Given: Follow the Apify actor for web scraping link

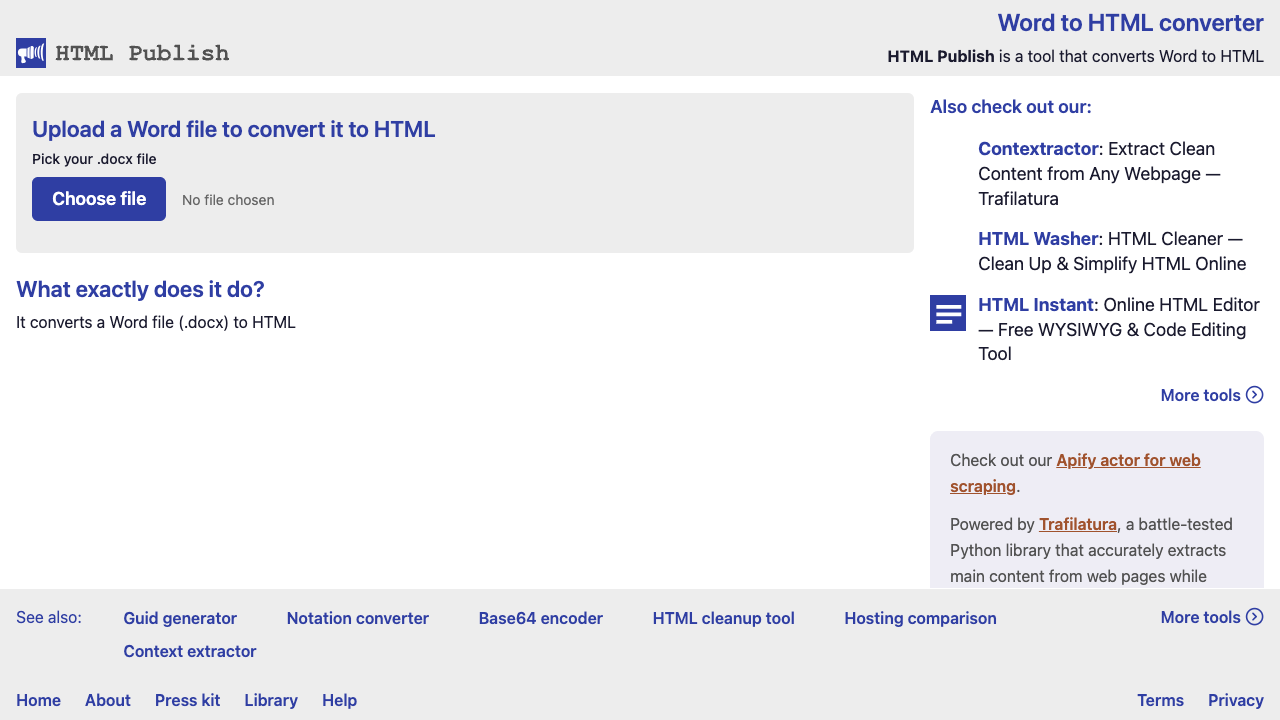Looking at the screenshot, I should [1128, 461].
